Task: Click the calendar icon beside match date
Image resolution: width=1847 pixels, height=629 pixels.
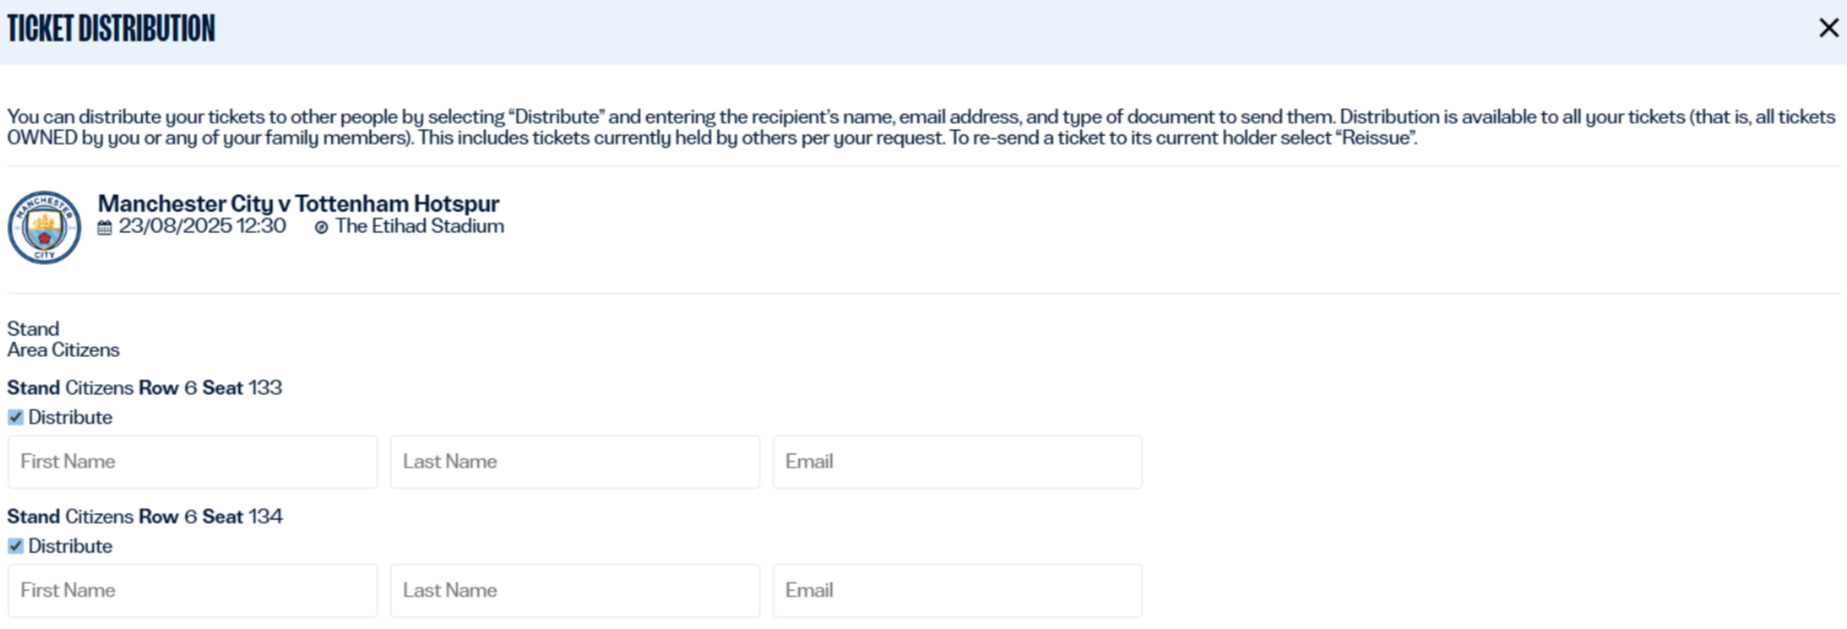Action: click(x=105, y=228)
